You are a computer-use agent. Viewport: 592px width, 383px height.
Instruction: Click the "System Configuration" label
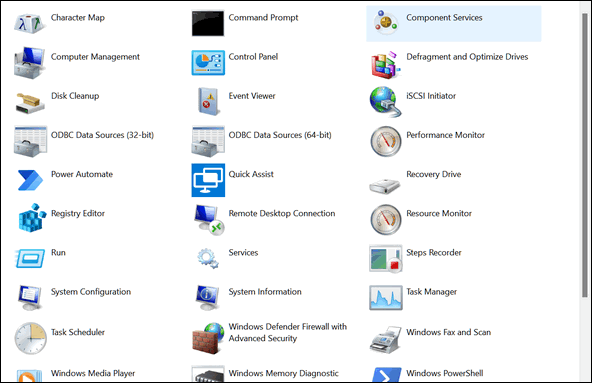pos(91,292)
